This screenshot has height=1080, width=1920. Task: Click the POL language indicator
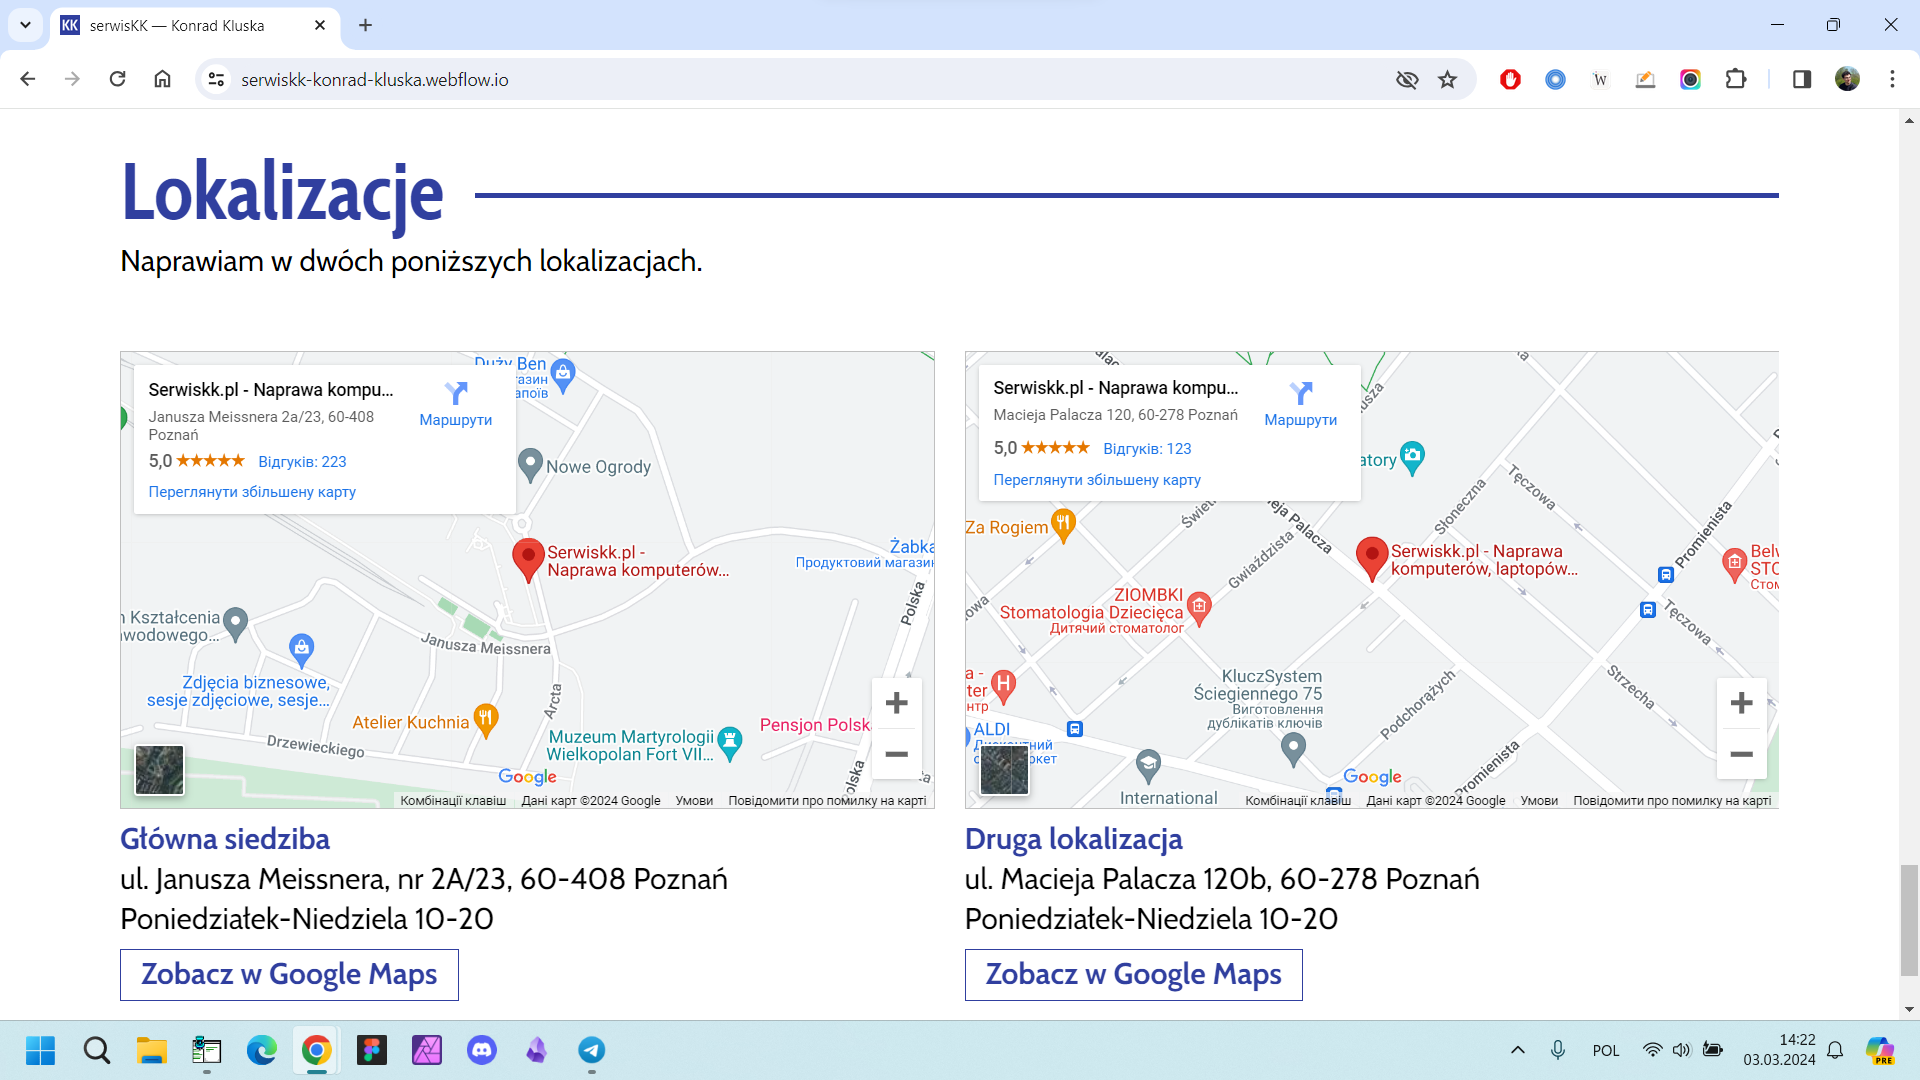pyautogui.click(x=1606, y=1050)
